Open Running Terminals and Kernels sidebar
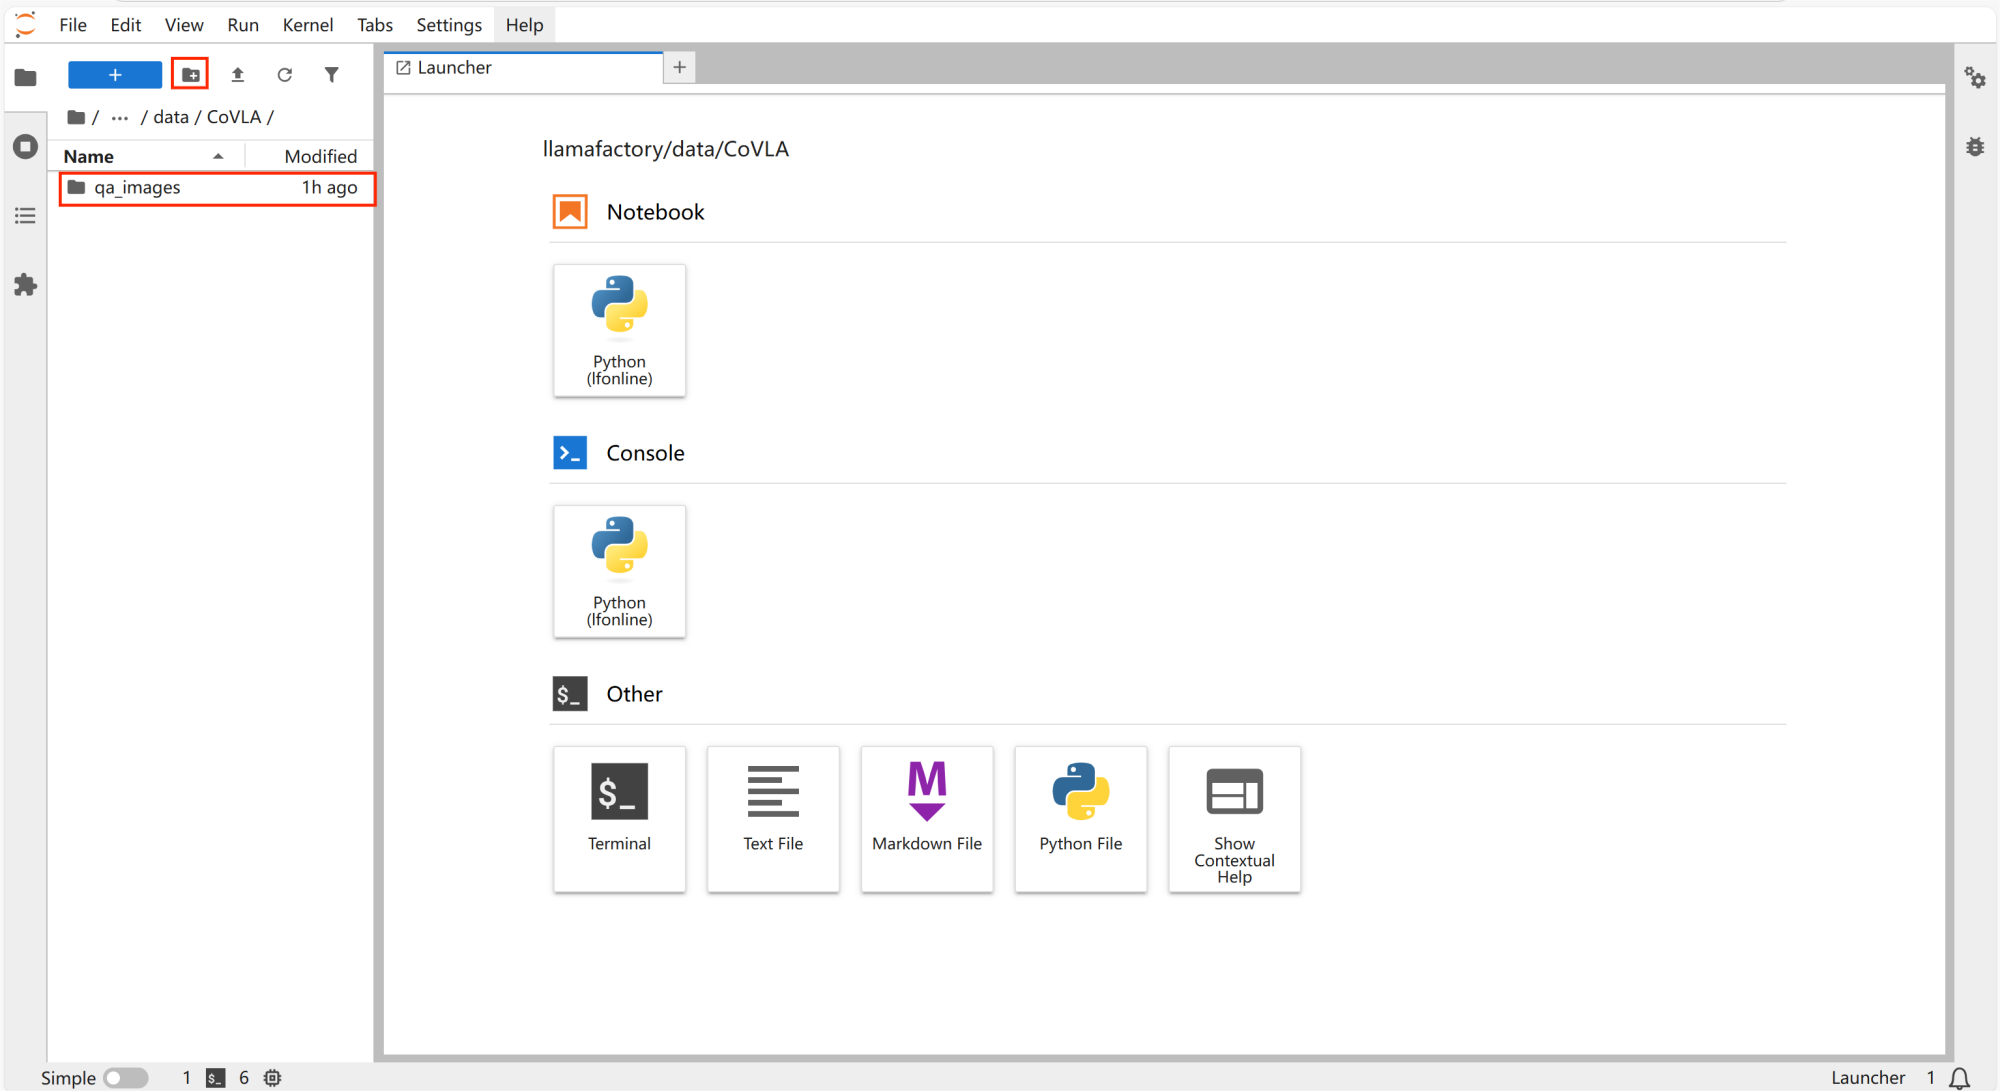The image size is (2000, 1091). point(25,147)
